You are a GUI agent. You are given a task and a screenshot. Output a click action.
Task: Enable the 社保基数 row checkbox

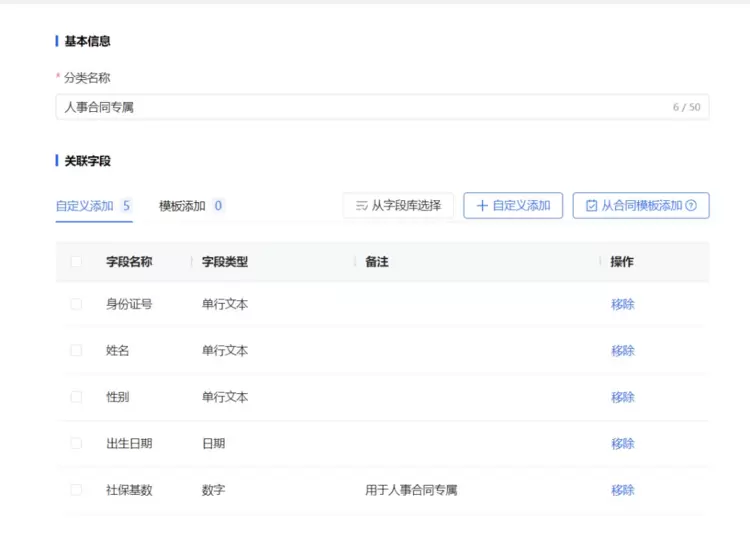pos(77,490)
